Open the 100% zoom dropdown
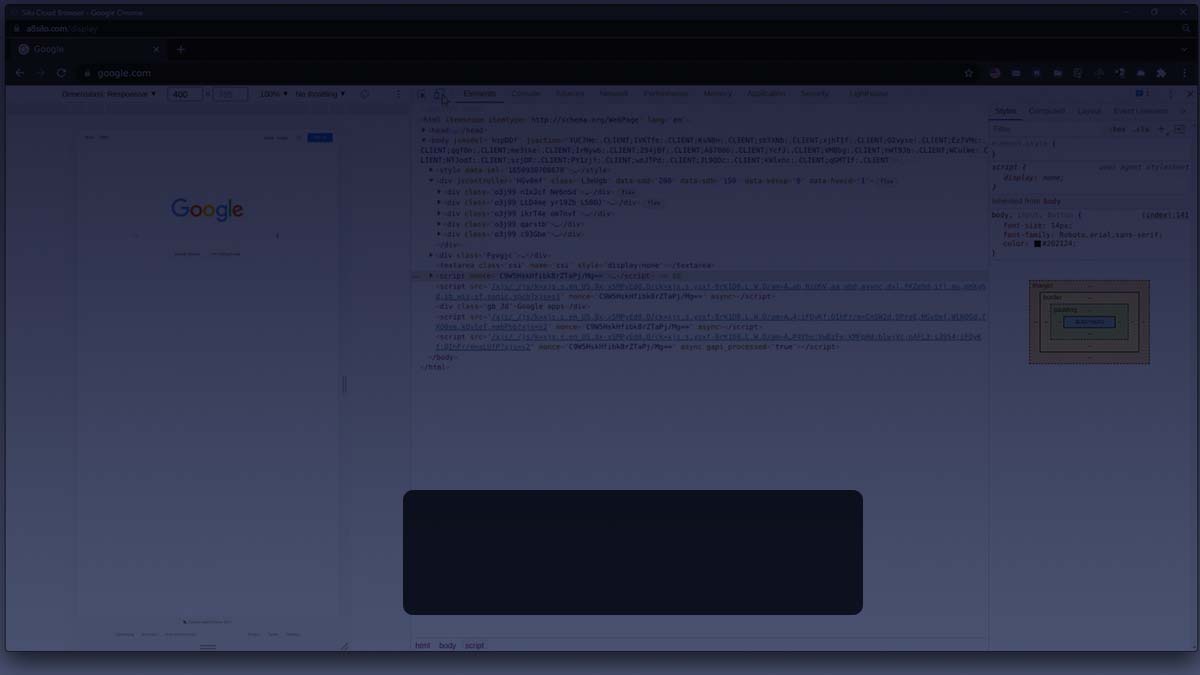Screen dimensions: 1200x675 click(x=273, y=94)
